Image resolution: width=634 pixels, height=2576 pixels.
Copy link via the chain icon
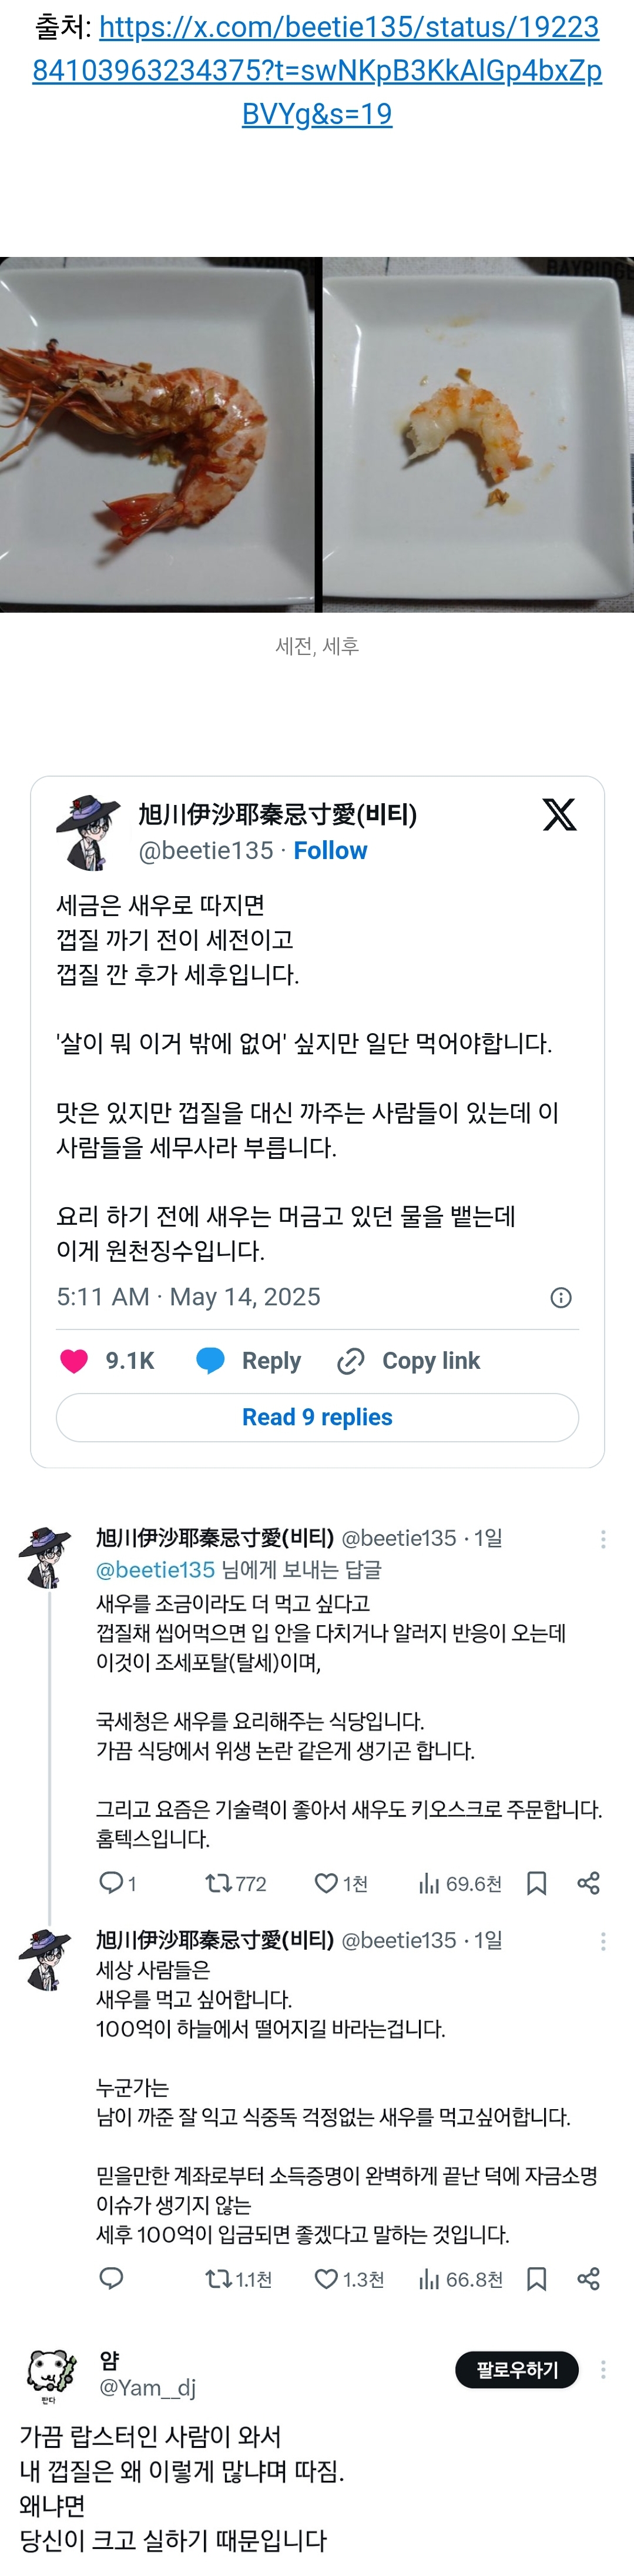[x=350, y=1361]
